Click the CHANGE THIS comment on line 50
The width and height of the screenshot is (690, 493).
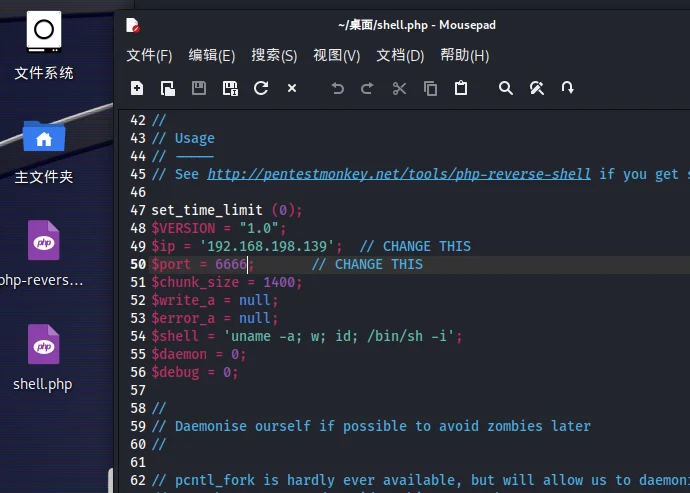(x=367, y=264)
